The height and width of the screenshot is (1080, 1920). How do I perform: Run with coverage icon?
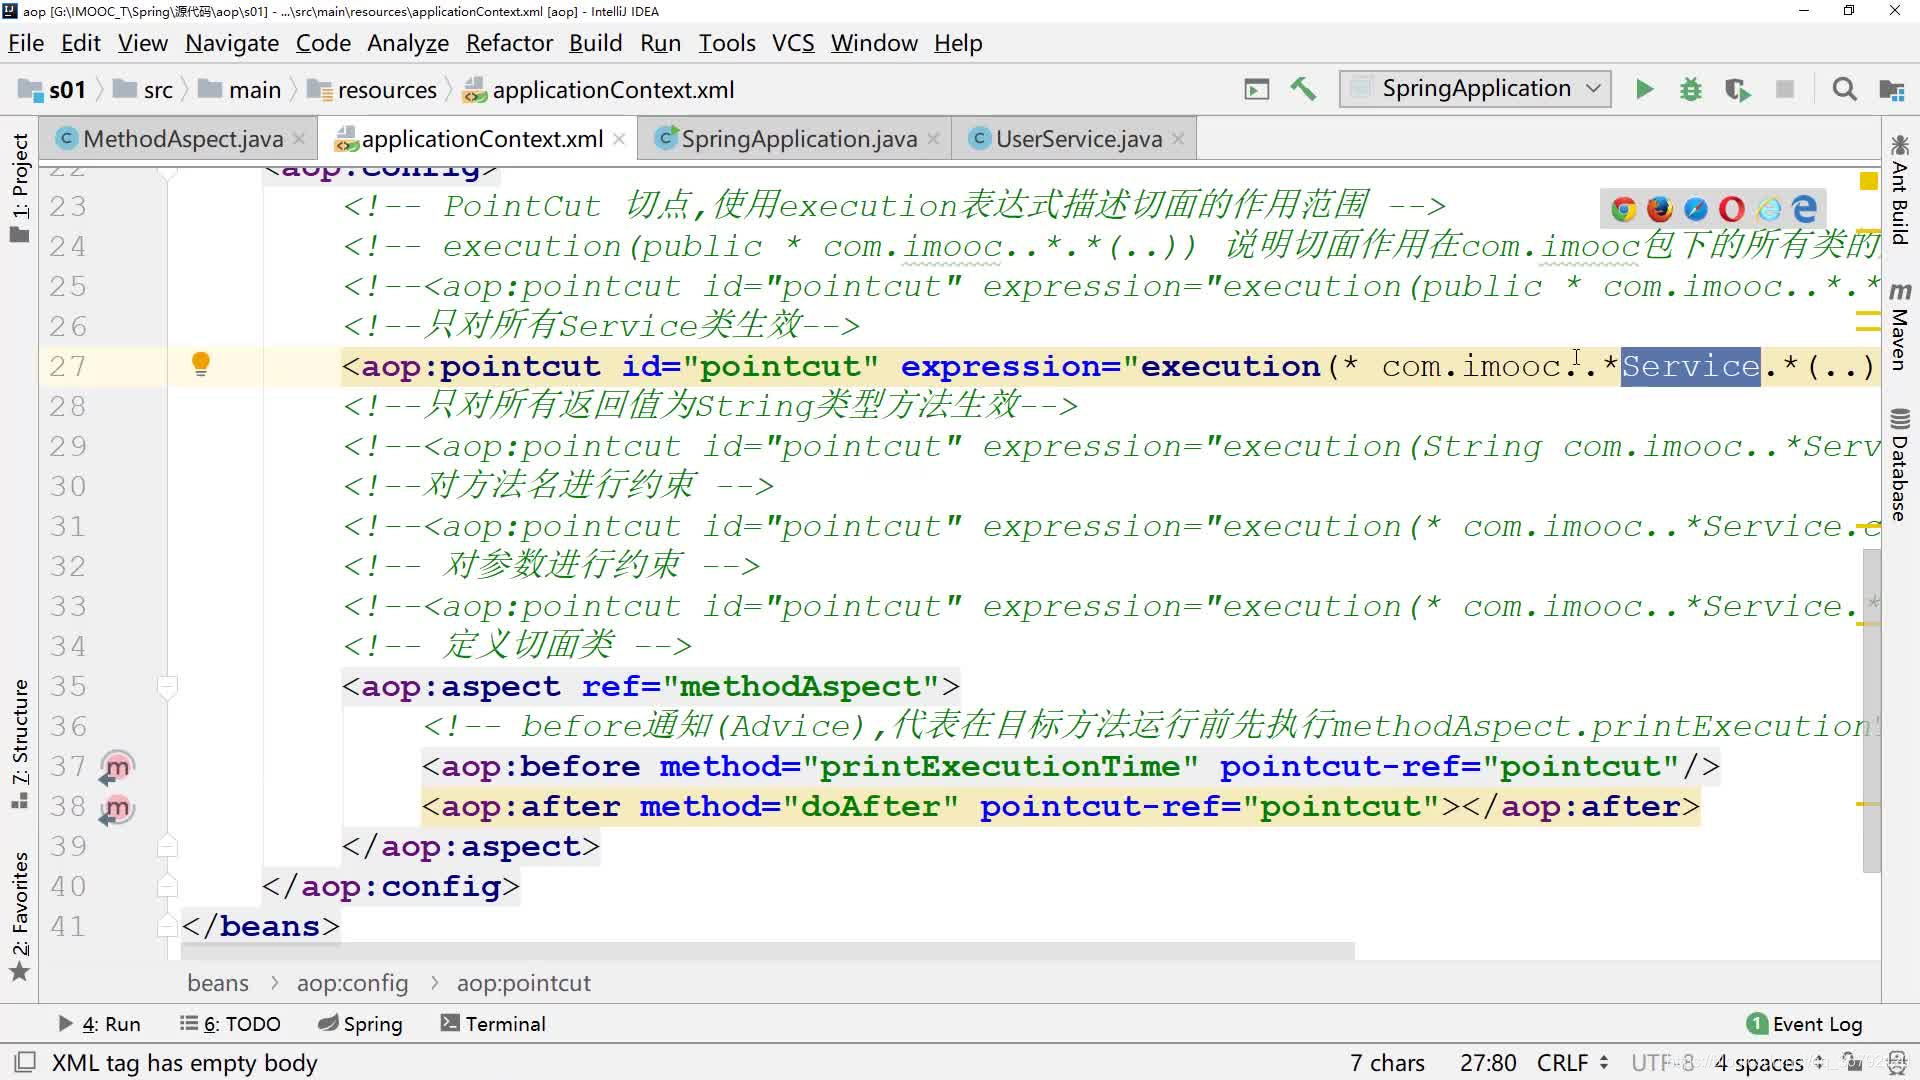[x=1738, y=90]
